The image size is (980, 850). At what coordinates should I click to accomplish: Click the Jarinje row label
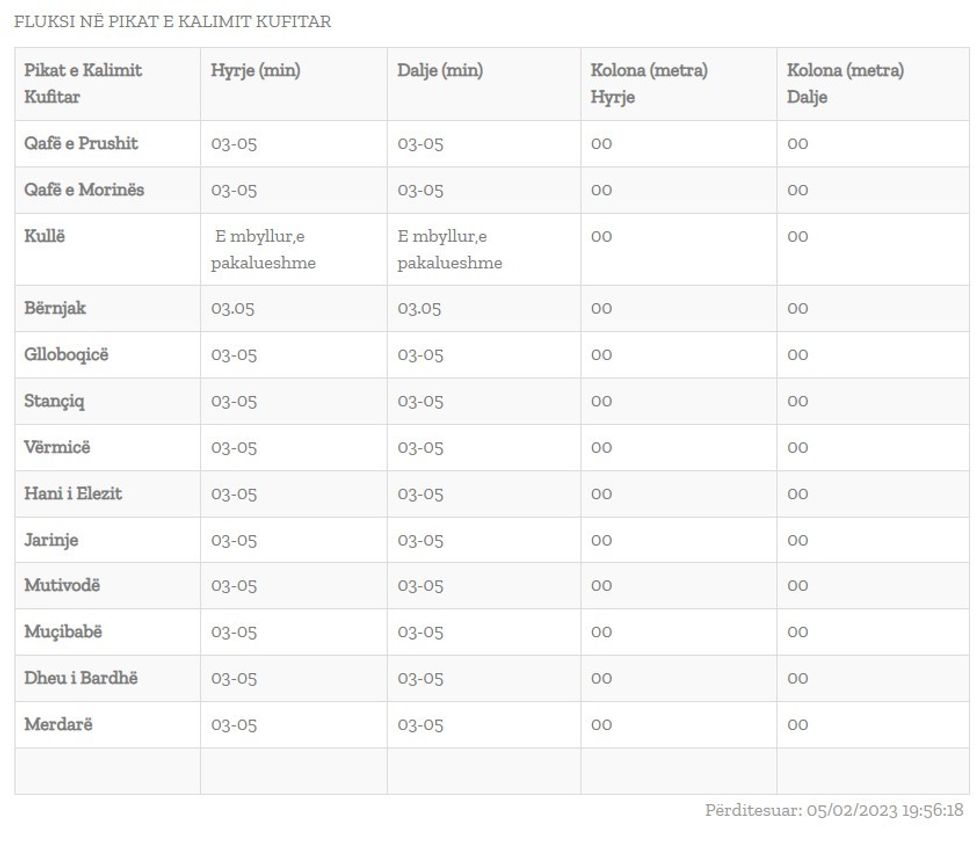click(x=51, y=540)
